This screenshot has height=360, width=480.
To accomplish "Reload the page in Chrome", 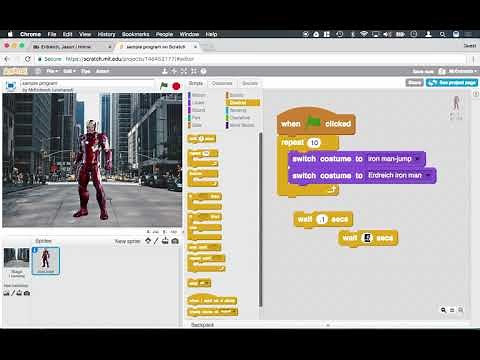I will (x=28, y=59).
